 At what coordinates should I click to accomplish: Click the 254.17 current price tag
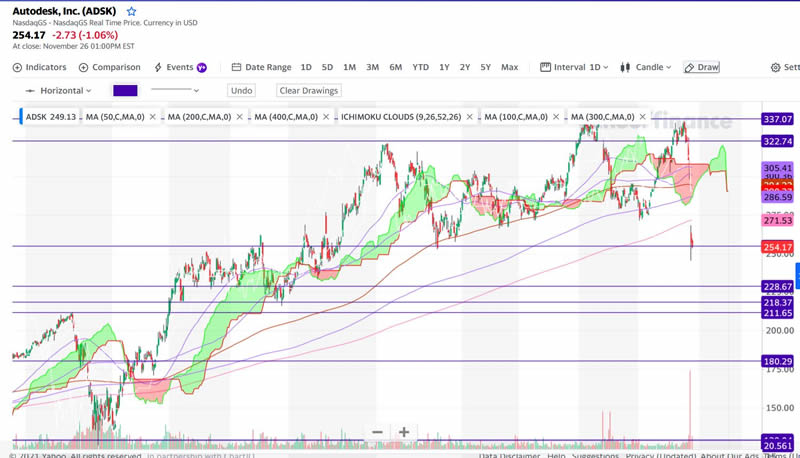pyautogui.click(x=778, y=247)
